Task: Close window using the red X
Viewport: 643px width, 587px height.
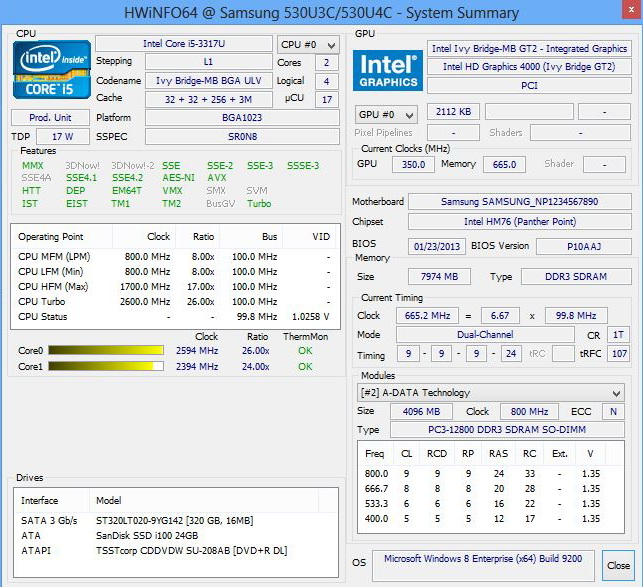Action: click(632, 10)
